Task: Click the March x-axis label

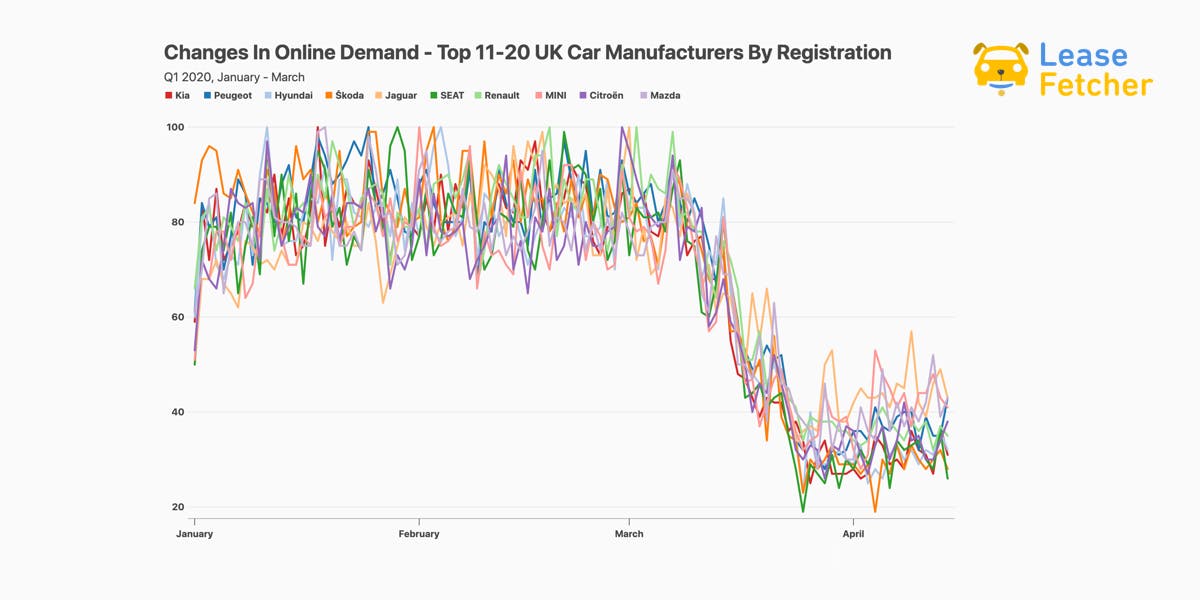Action: 629,534
